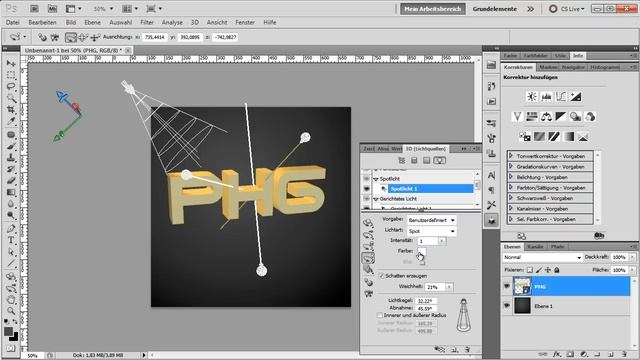Image resolution: width=640 pixels, height=360 pixels.
Task: Add an Invert adjustment layer
Action: tap(524, 137)
